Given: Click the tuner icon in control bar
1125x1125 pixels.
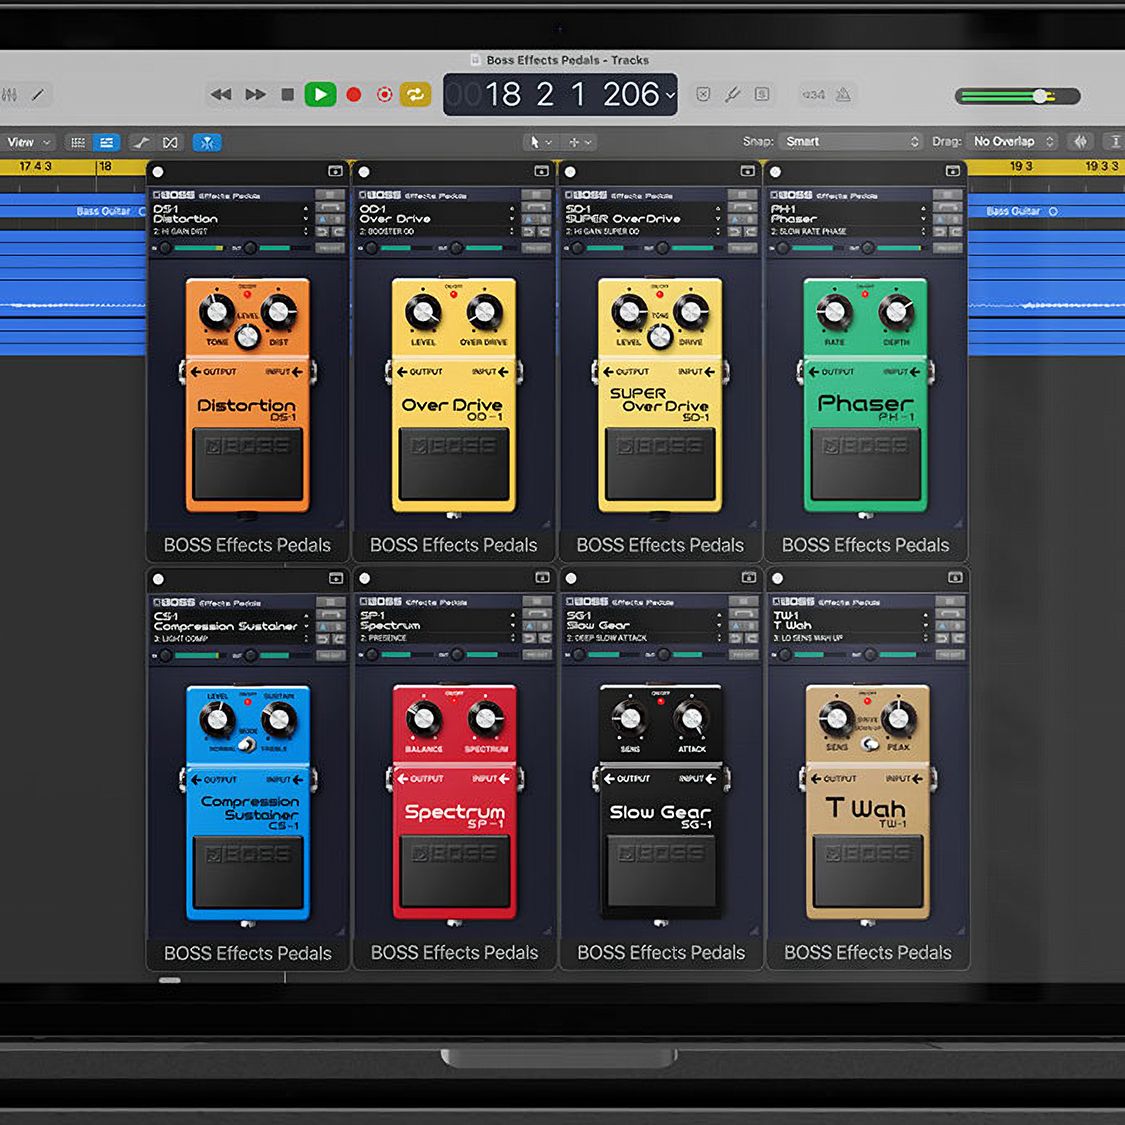Looking at the screenshot, I should point(733,94).
